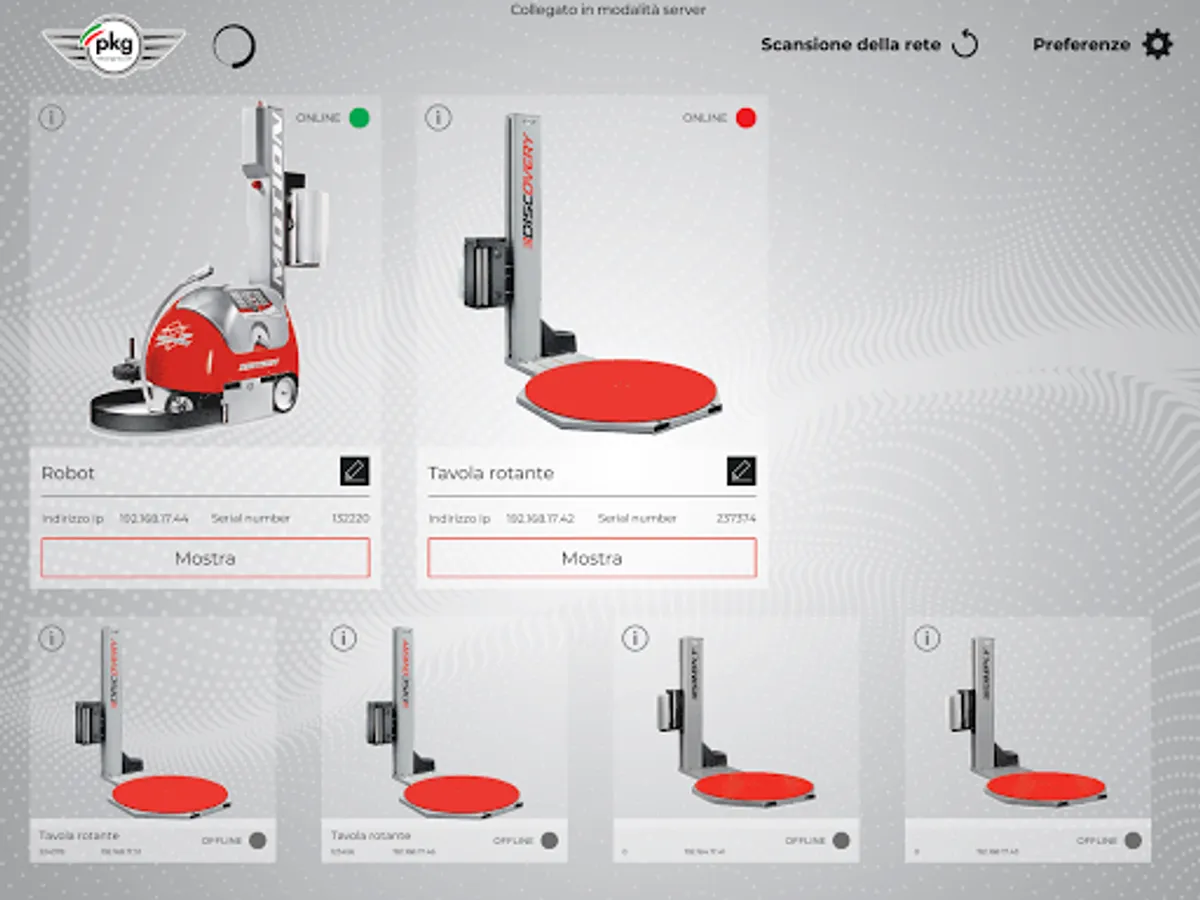Screen dimensions: 1200x900
Task: Click the circular loading spinner icon
Action: click(x=234, y=46)
